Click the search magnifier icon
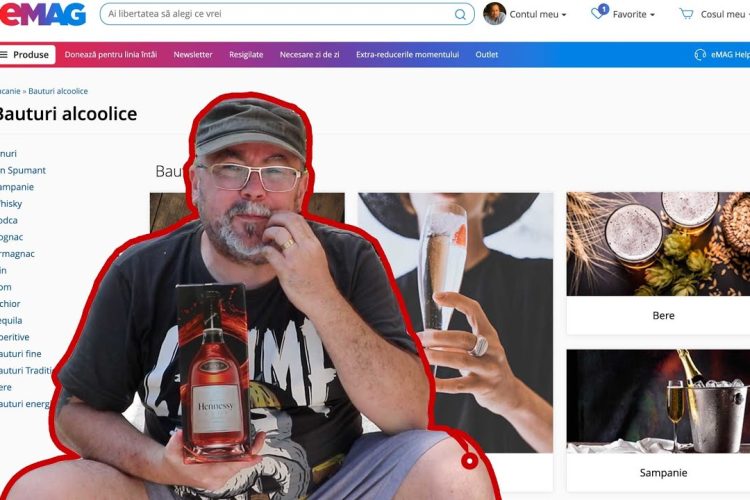Image resolution: width=750 pixels, height=500 pixels. click(x=460, y=14)
